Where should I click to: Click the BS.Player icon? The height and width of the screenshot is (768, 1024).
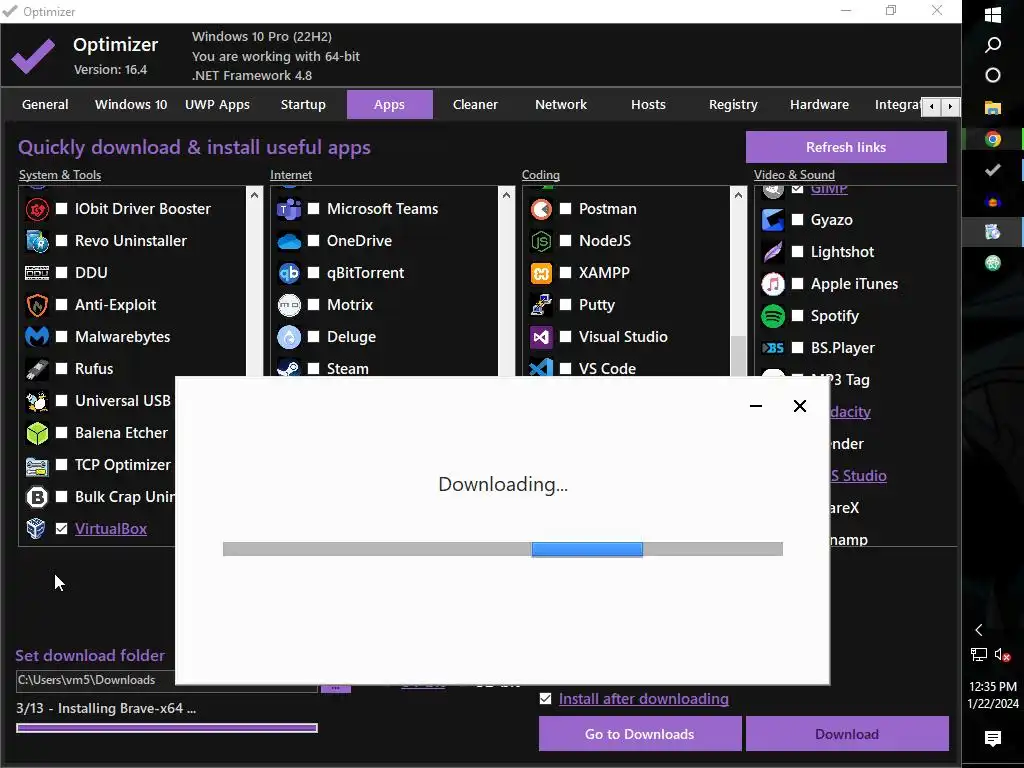[773, 348]
